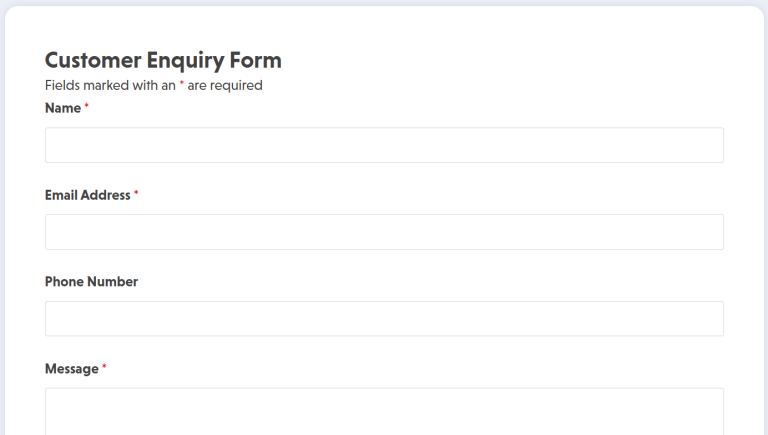
Task: Click the word Number in the label
Action: point(113,282)
